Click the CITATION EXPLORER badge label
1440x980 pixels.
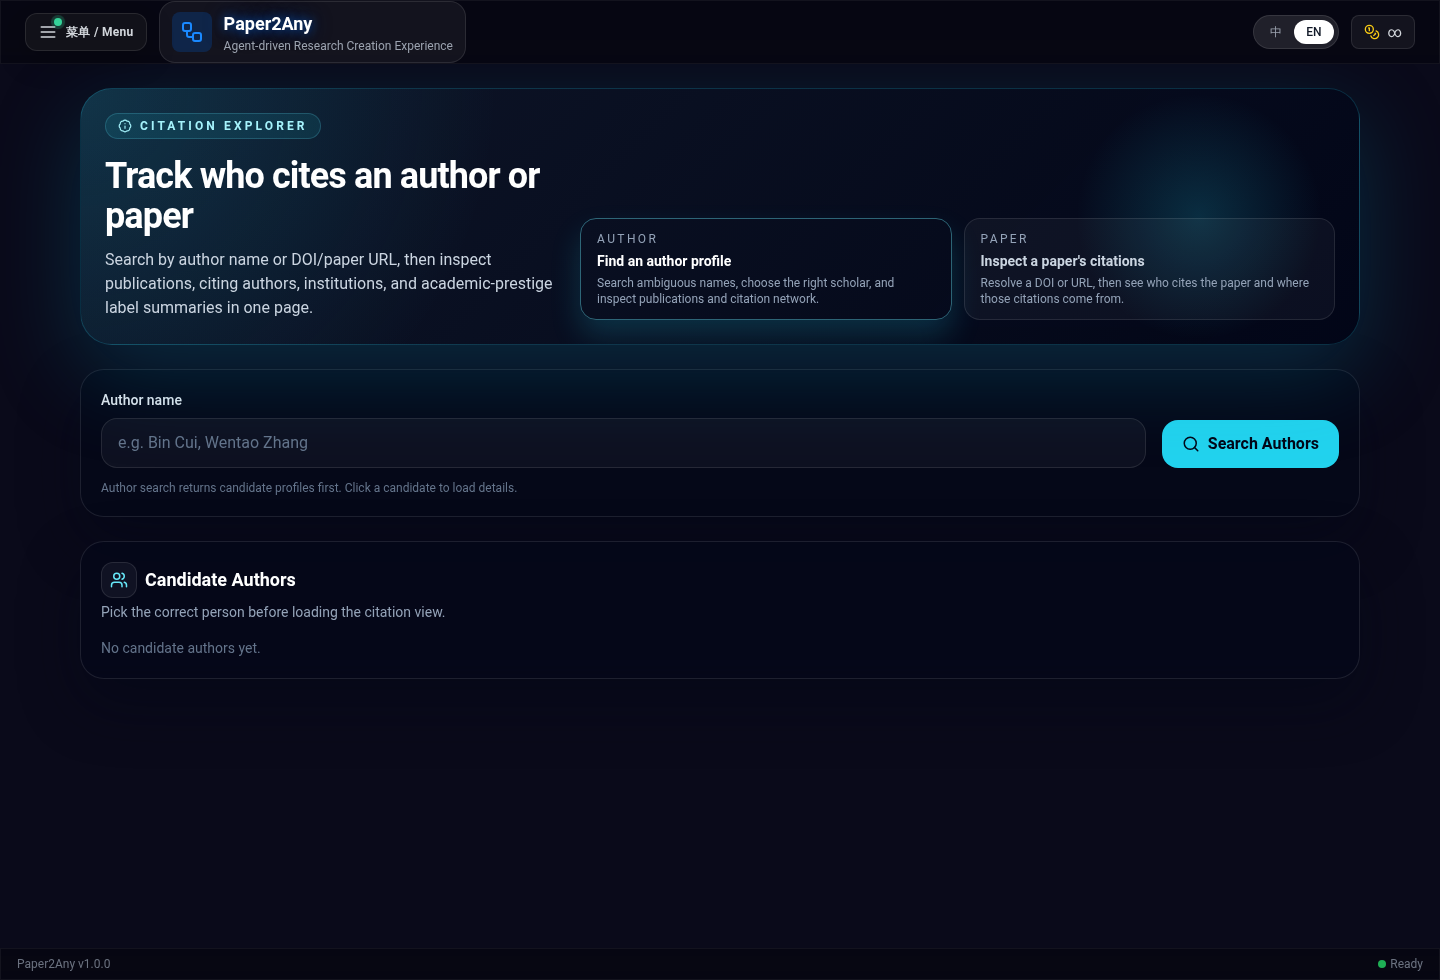coord(222,126)
